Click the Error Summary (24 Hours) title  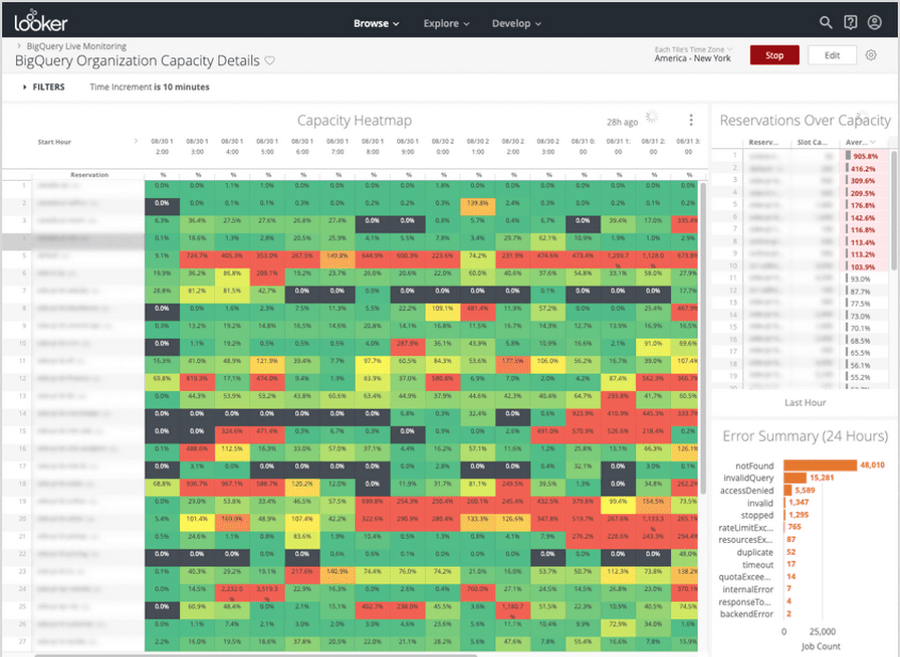(x=805, y=437)
